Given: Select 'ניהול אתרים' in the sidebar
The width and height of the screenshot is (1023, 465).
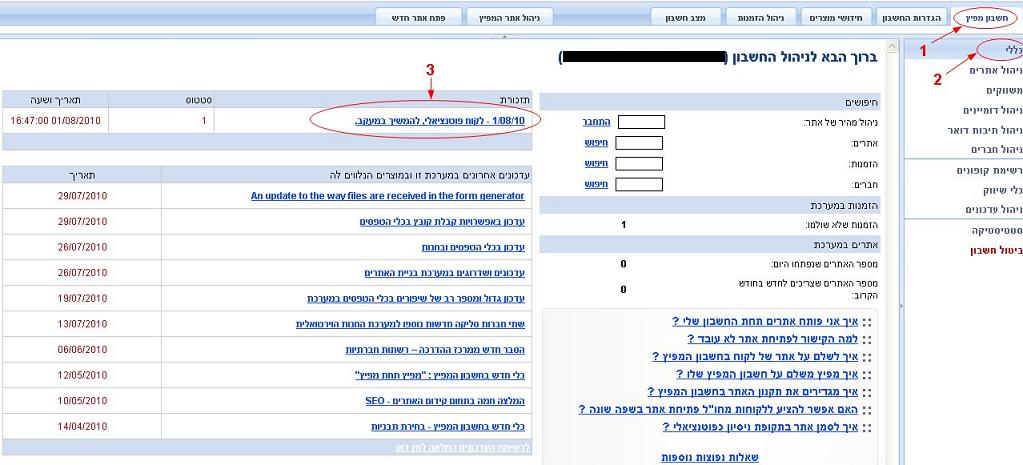Looking at the screenshot, I should tap(996, 70).
